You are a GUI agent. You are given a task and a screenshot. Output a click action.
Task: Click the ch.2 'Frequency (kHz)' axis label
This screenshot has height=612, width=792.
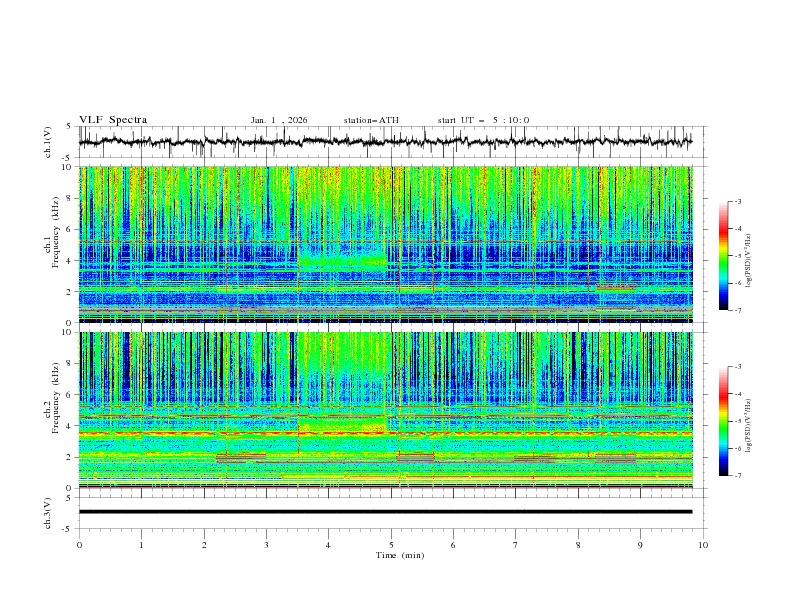(x=56, y=398)
